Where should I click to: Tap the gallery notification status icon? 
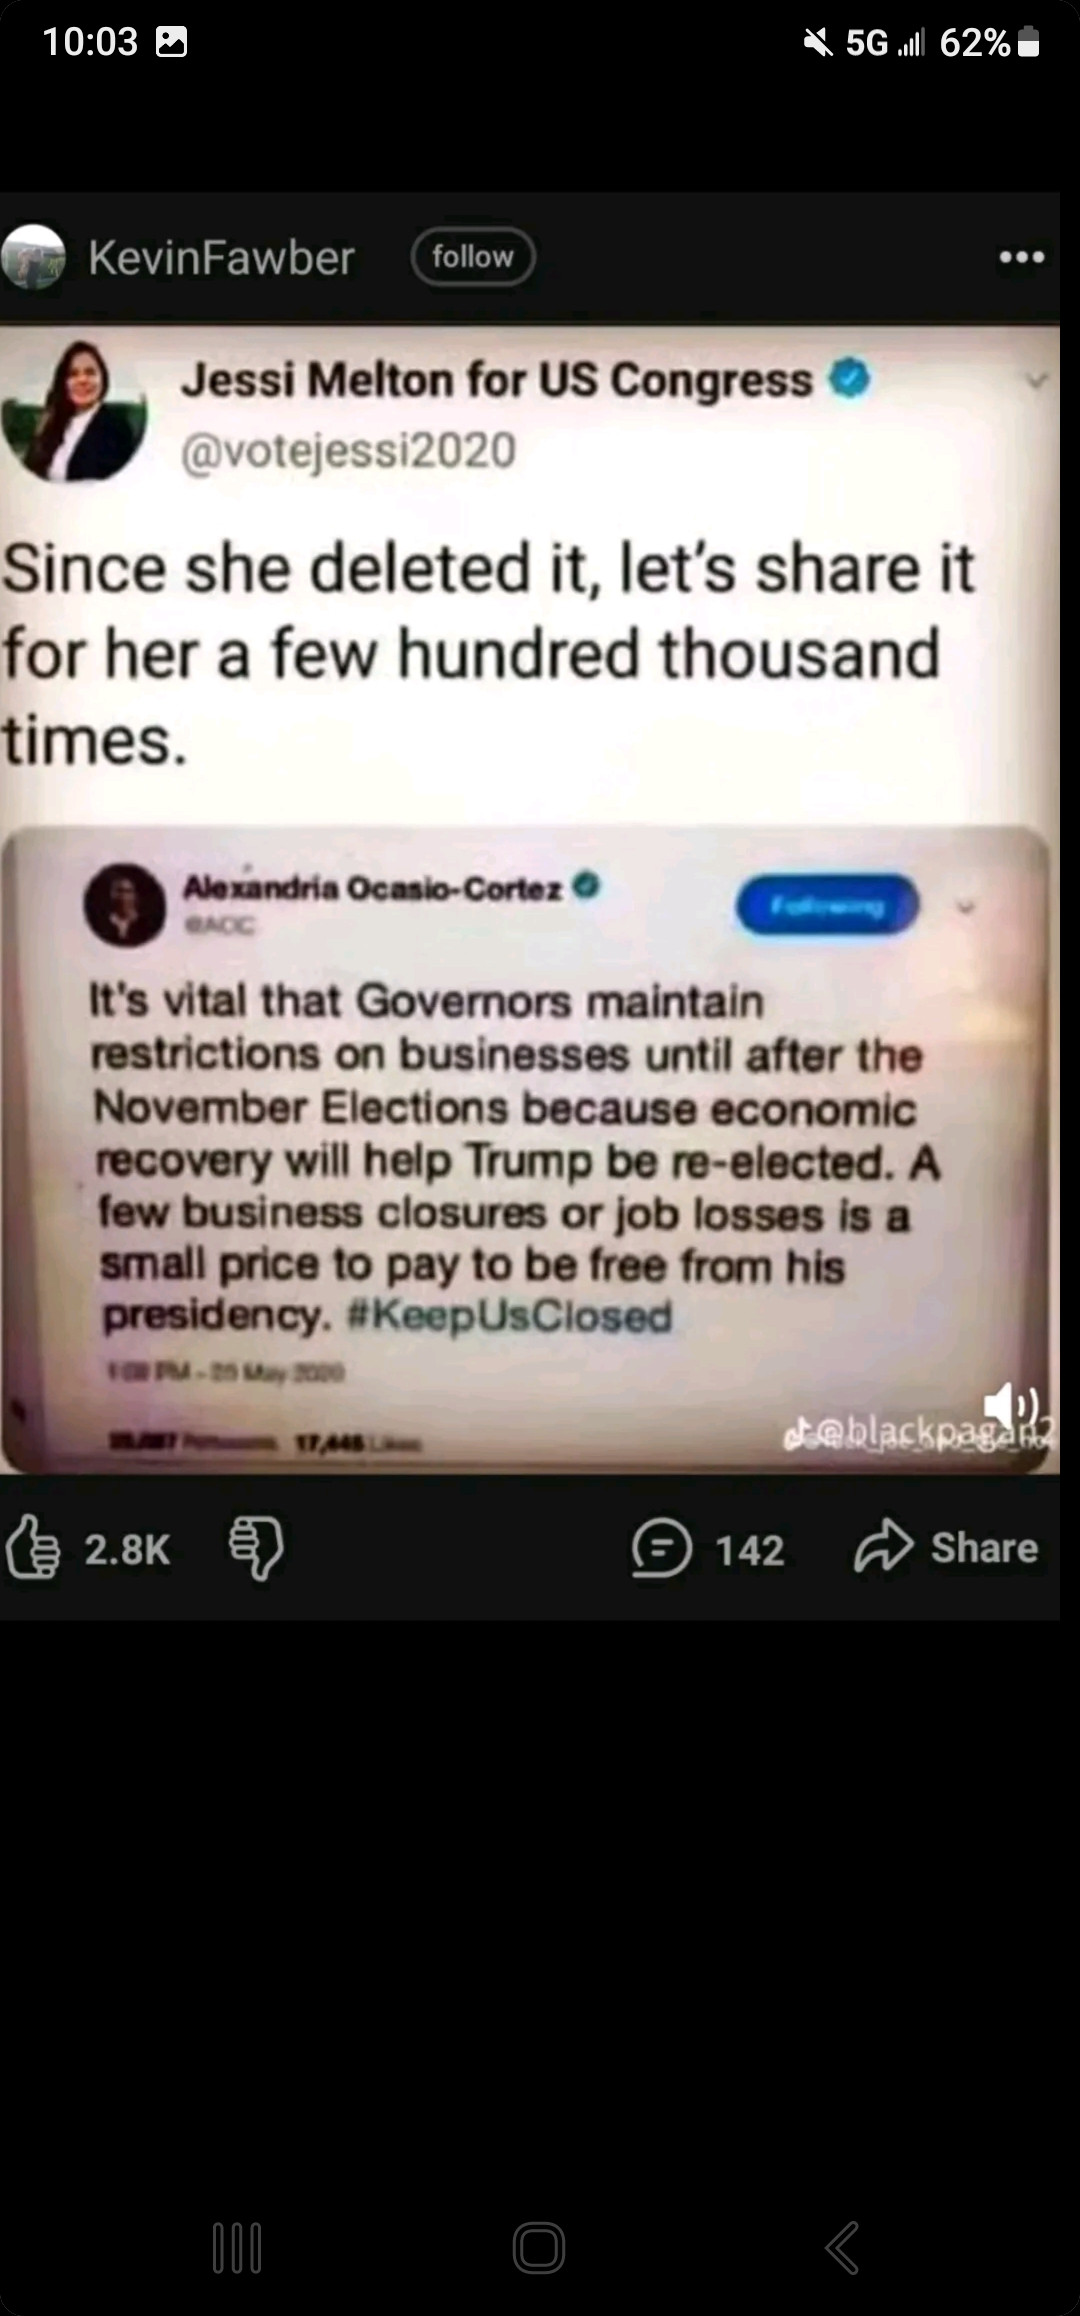coord(172,42)
